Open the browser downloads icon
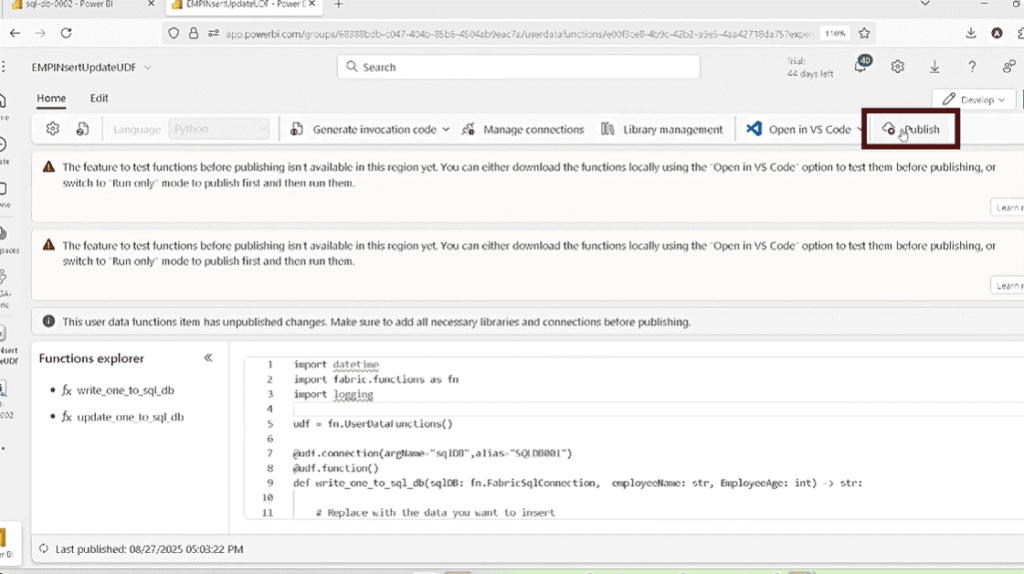 (971, 33)
